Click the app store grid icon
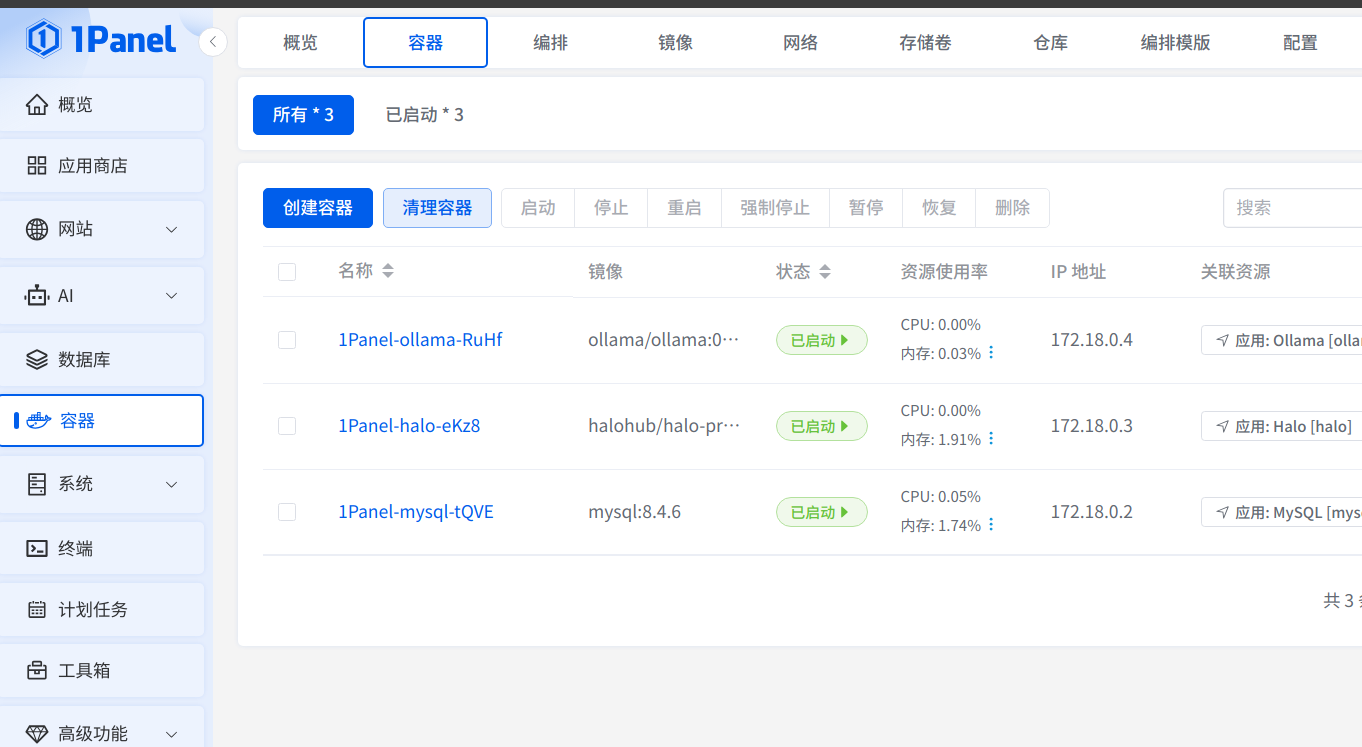The image size is (1362, 747). 37,166
